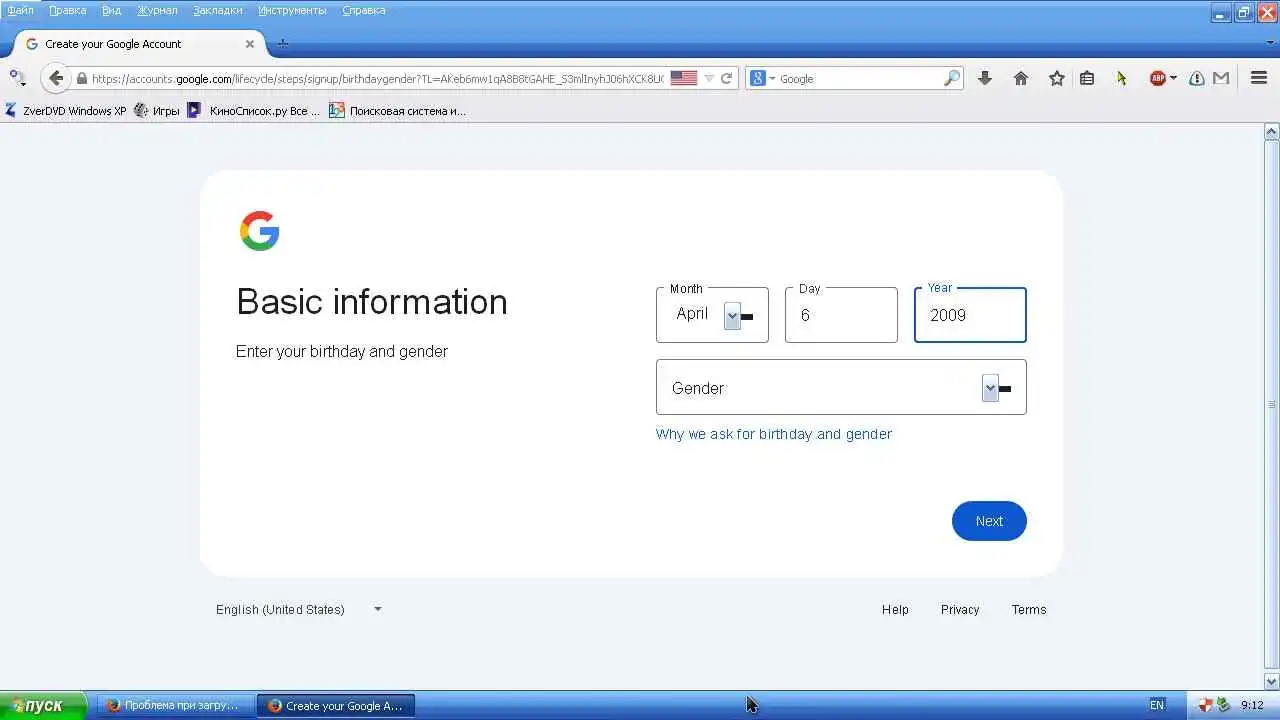This screenshot has width=1280, height=720.
Task: Click the padlock icon in the address bar
Action: (x=82, y=78)
